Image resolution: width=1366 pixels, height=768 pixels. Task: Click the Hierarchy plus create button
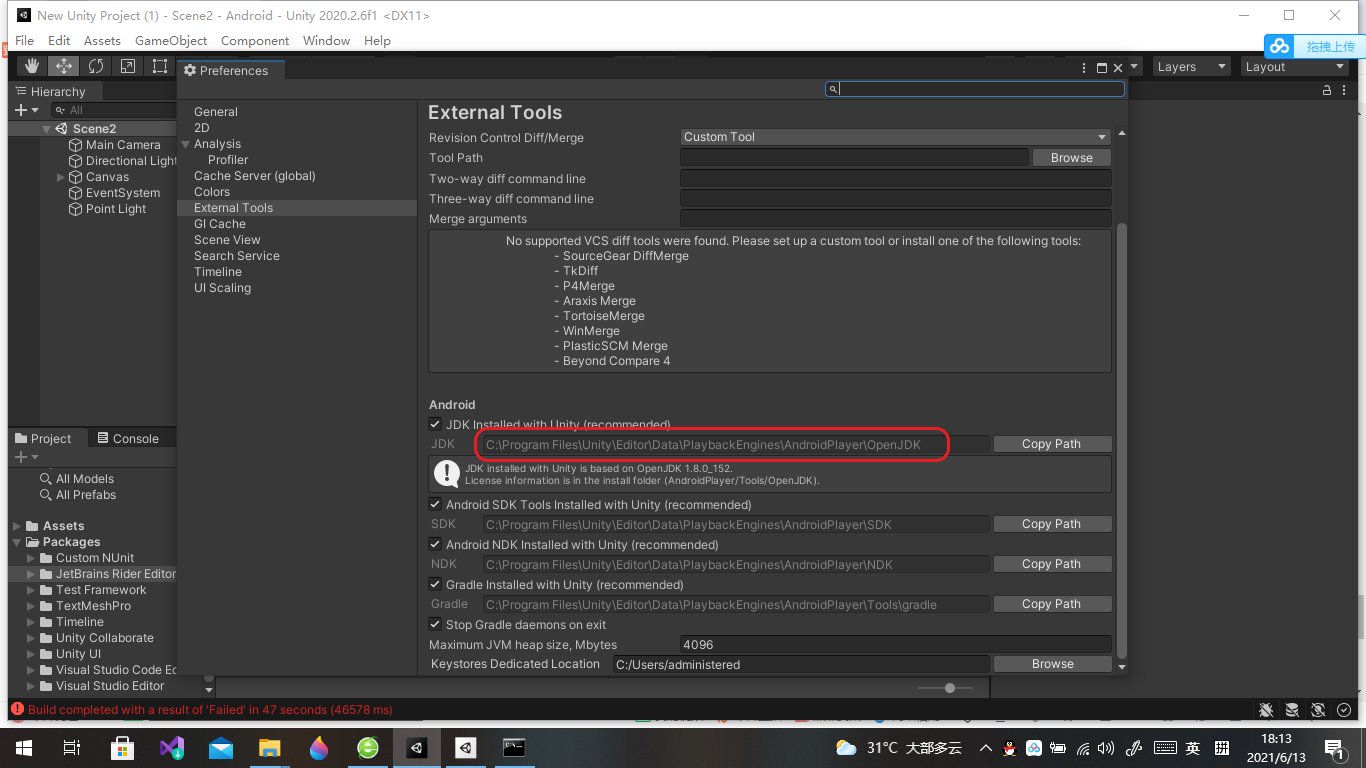26,110
